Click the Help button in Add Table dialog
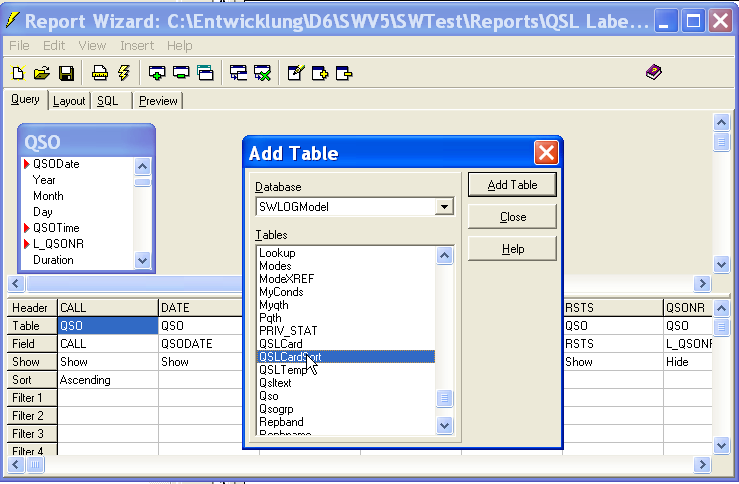739x484 pixels. point(512,249)
